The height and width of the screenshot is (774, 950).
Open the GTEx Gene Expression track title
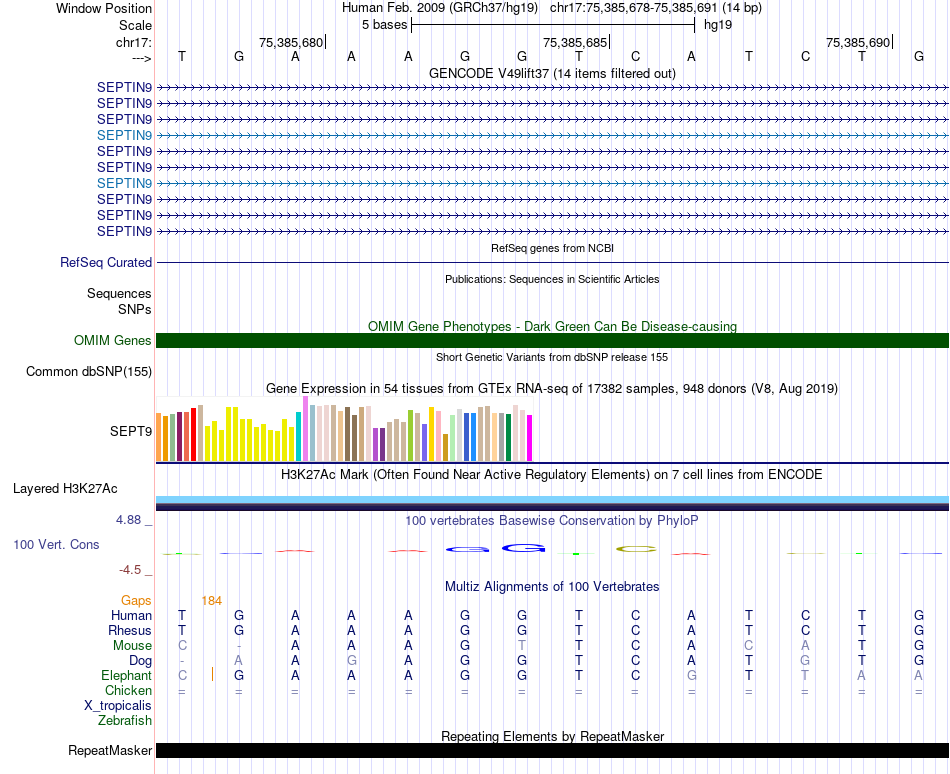click(552, 389)
